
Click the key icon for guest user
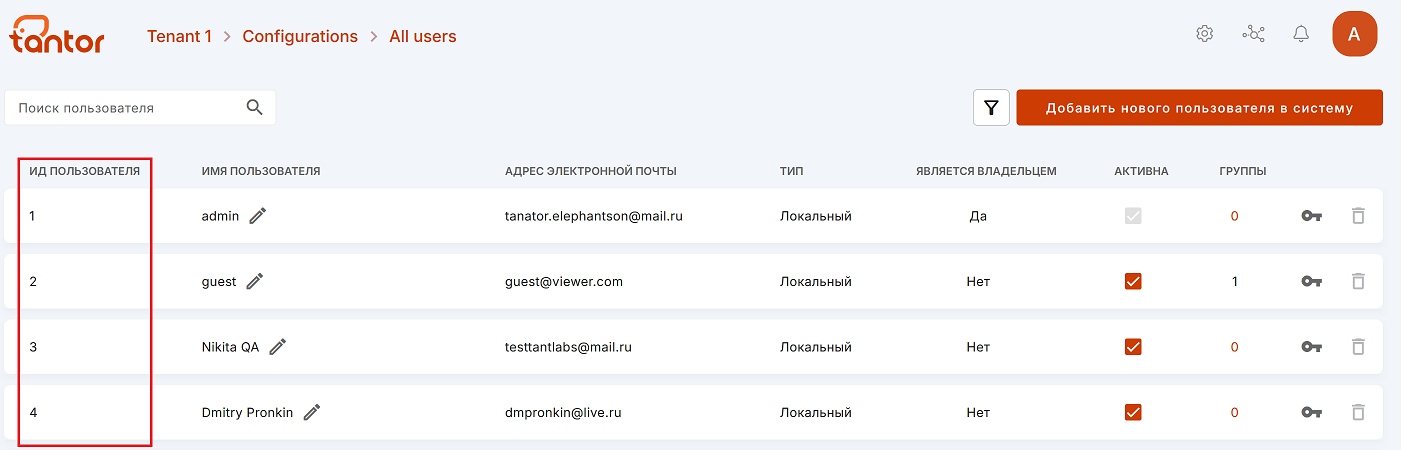pyautogui.click(x=1311, y=282)
